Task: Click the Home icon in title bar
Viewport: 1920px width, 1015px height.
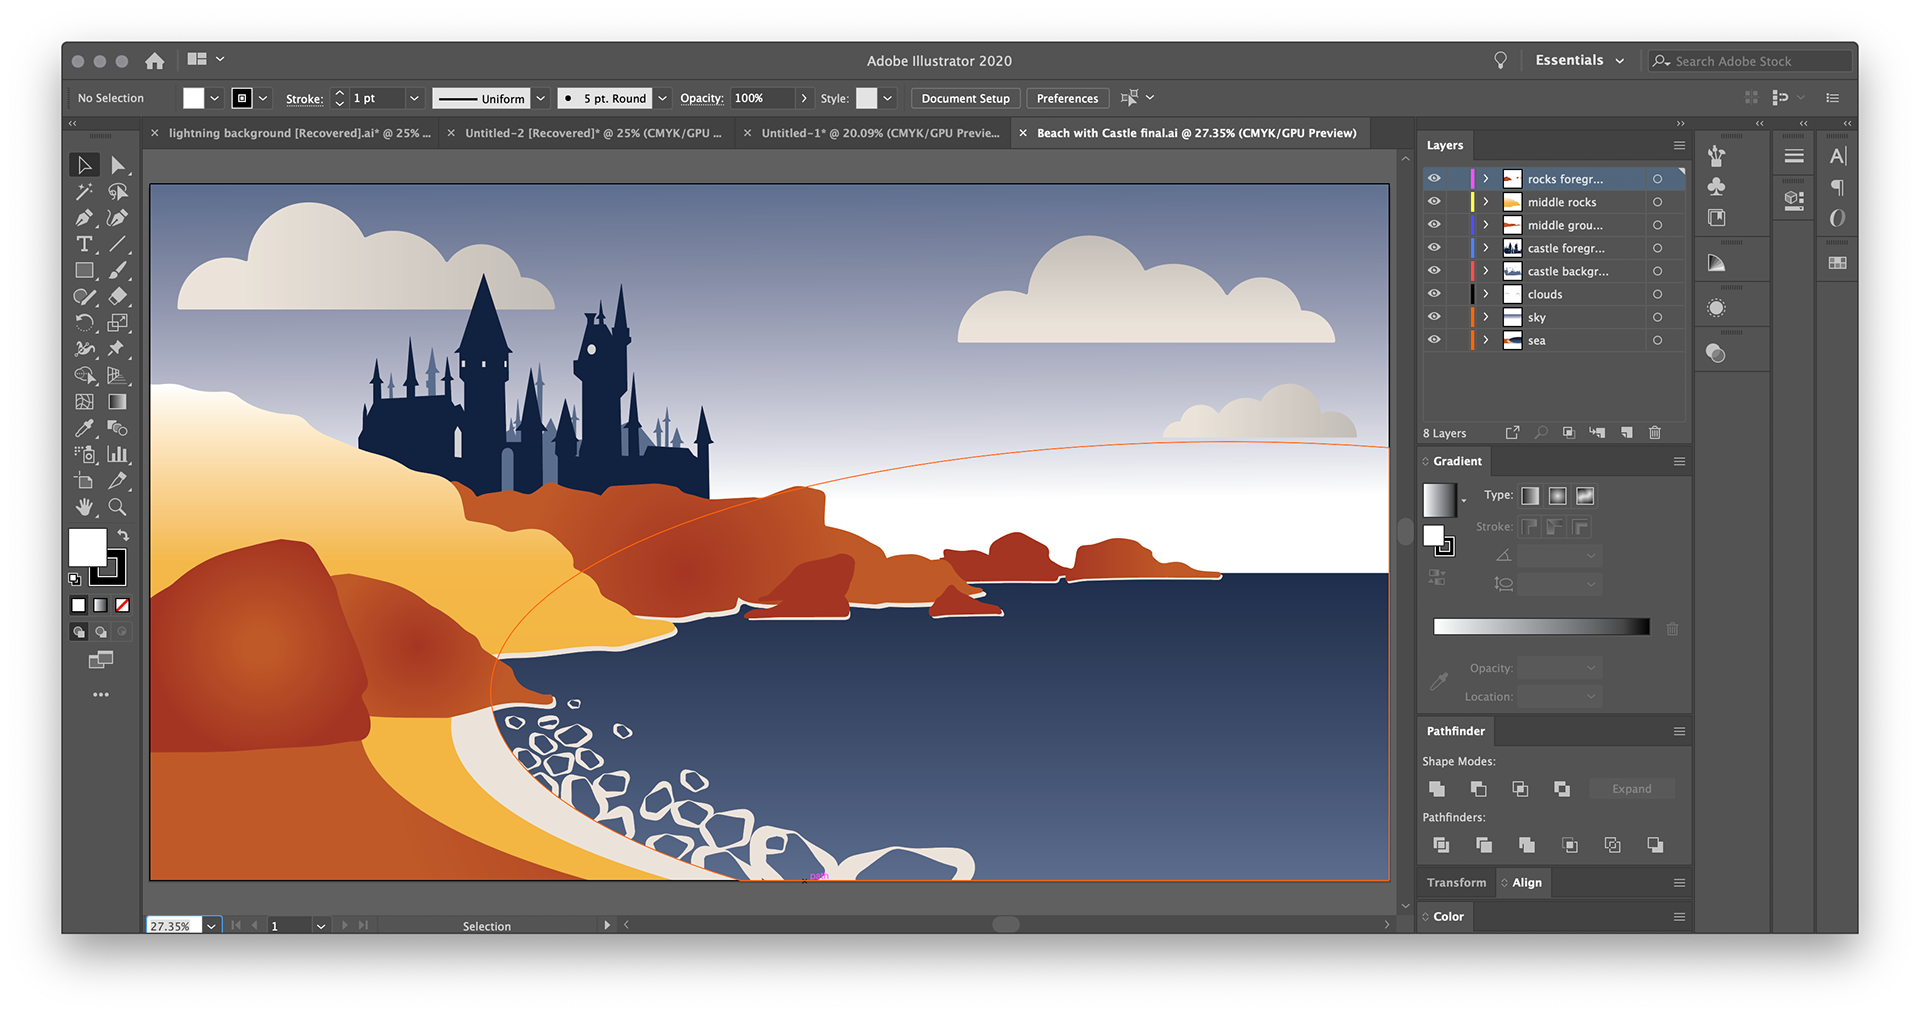Action: click(155, 61)
